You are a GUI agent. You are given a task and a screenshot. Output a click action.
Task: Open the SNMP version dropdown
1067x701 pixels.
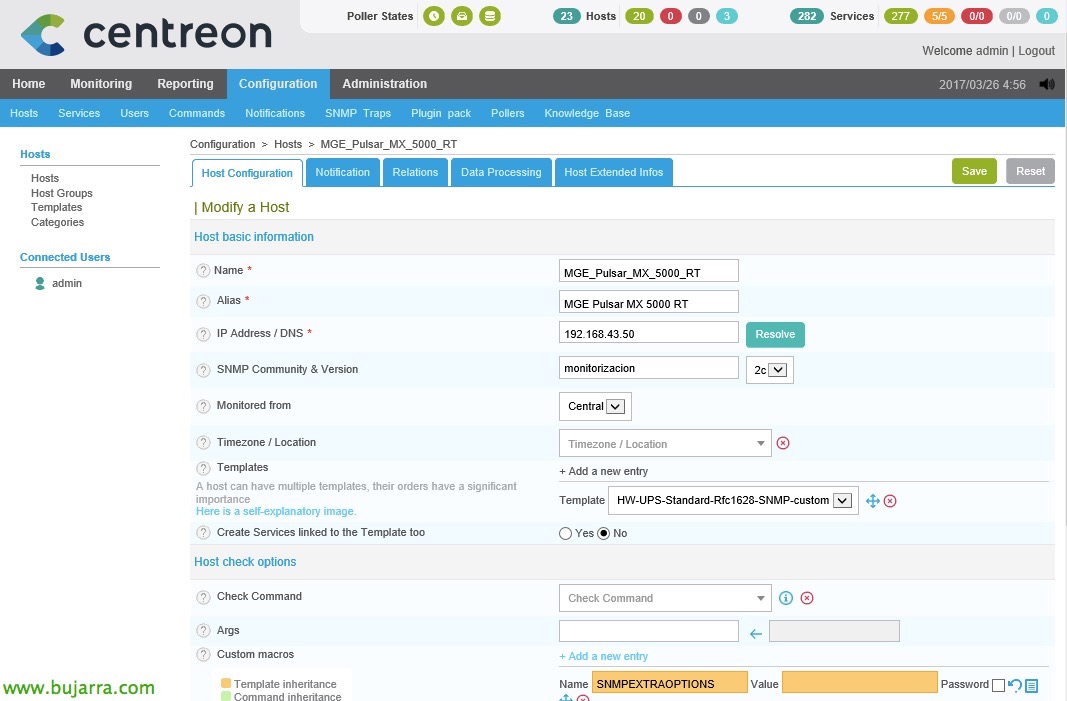click(x=770, y=370)
